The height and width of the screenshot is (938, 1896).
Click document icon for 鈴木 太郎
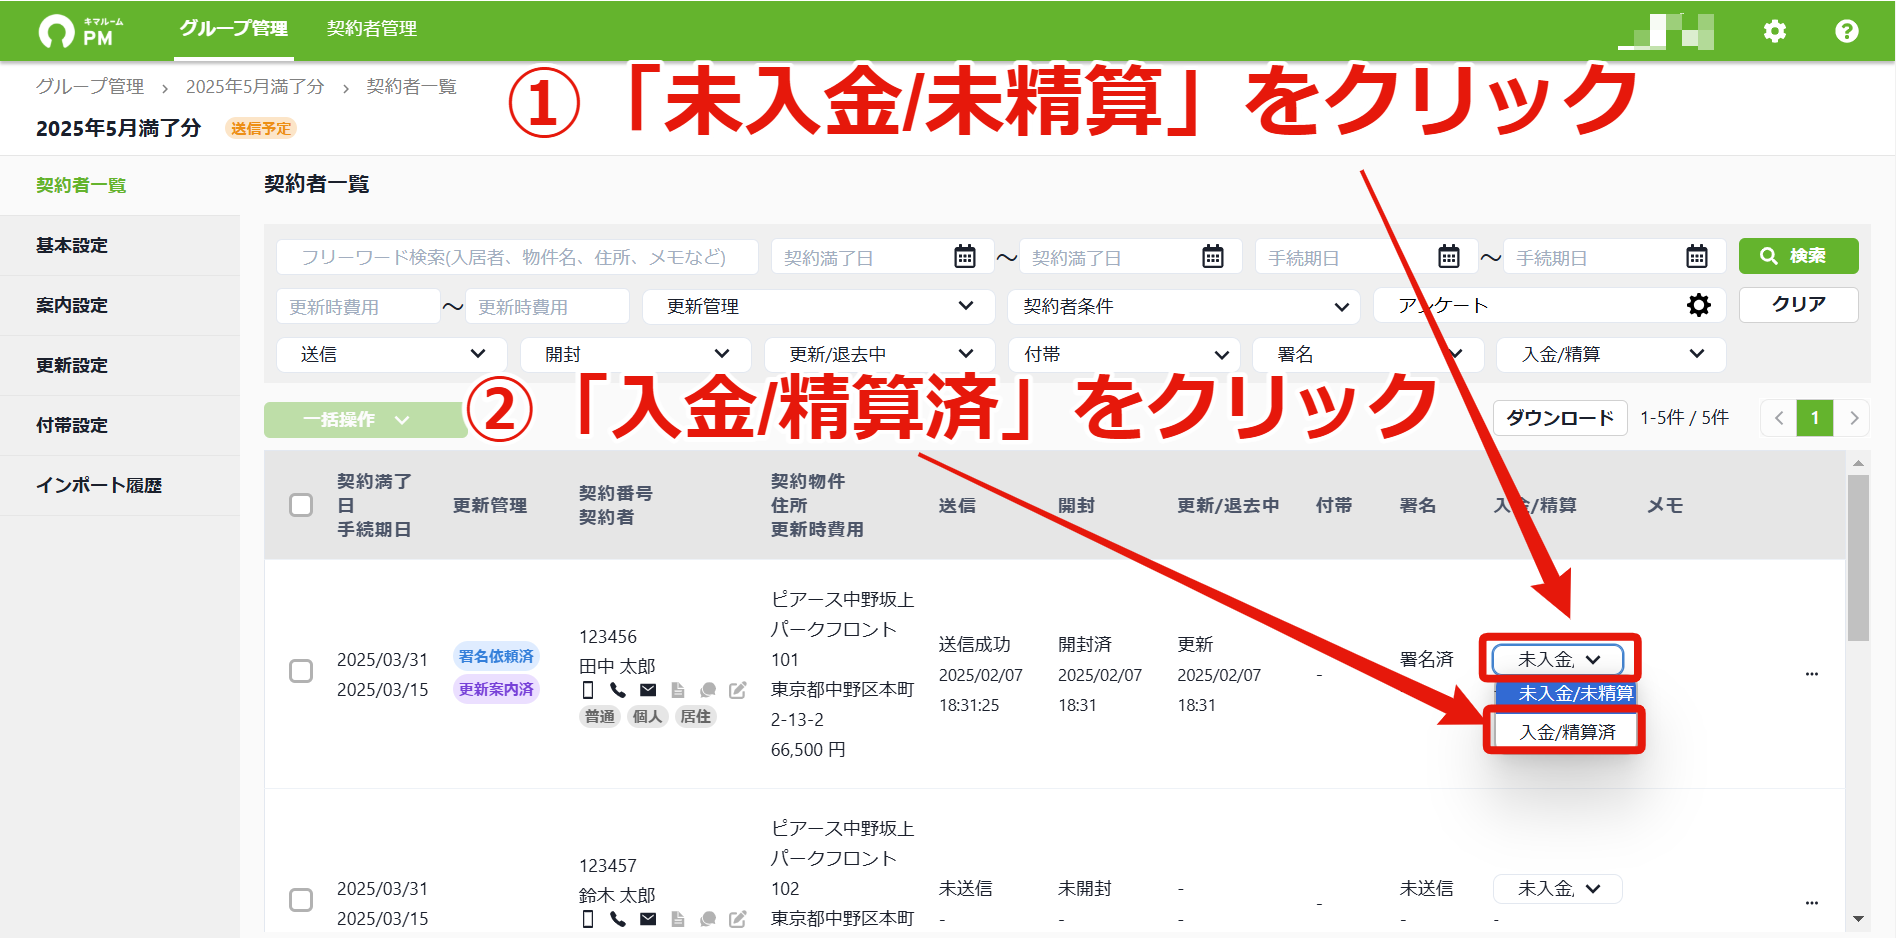pyautogui.click(x=678, y=919)
